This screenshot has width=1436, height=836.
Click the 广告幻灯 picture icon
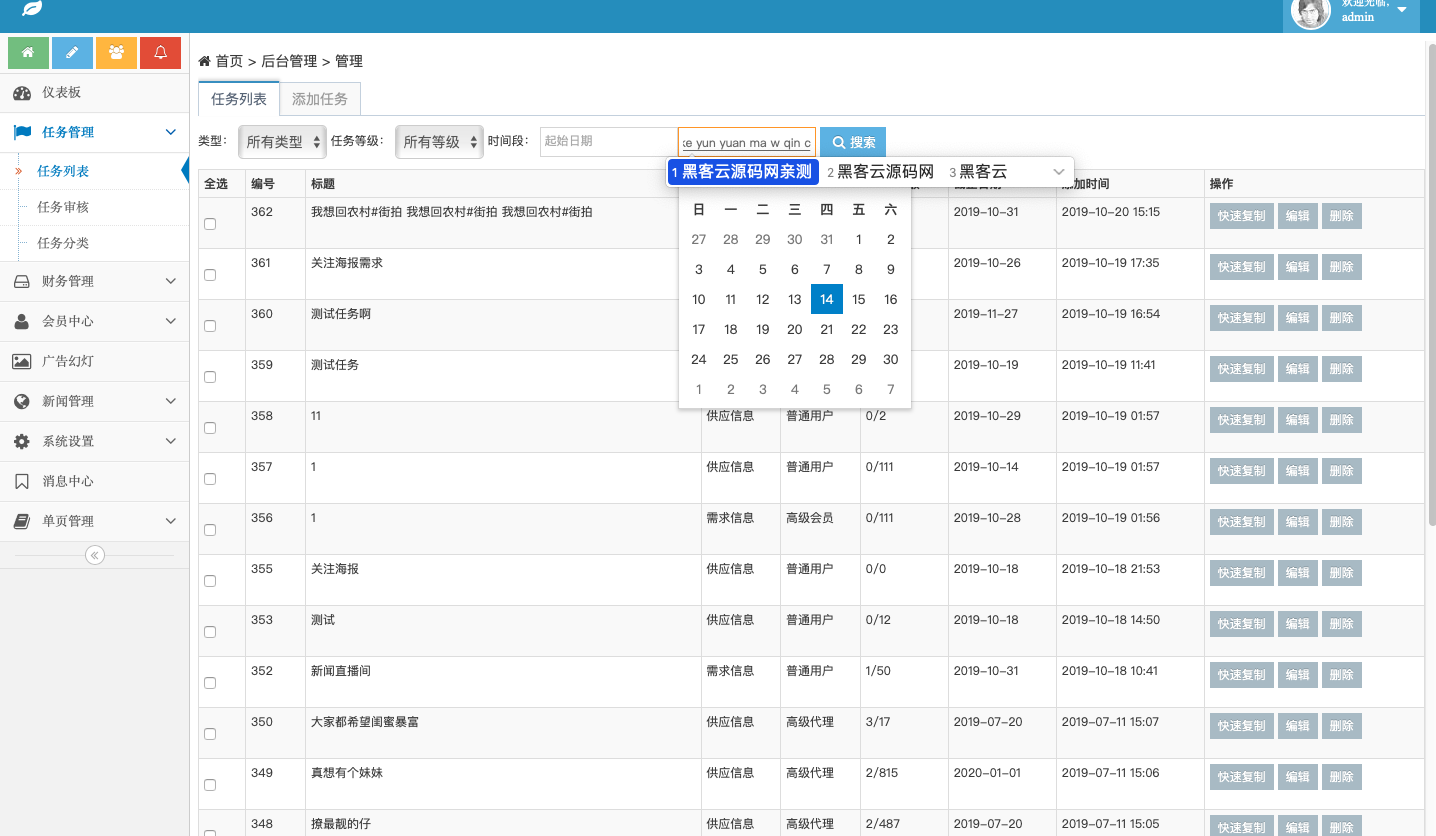click(22, 361)
